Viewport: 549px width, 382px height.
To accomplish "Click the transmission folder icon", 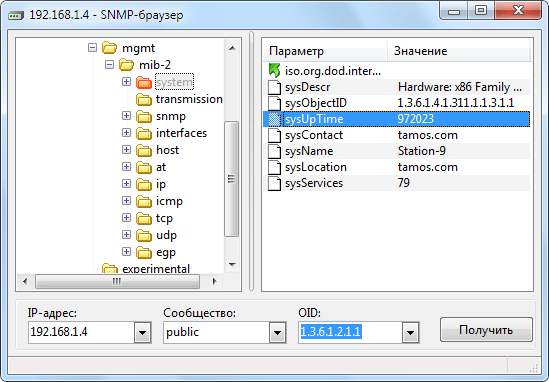I will click(144, 99).
